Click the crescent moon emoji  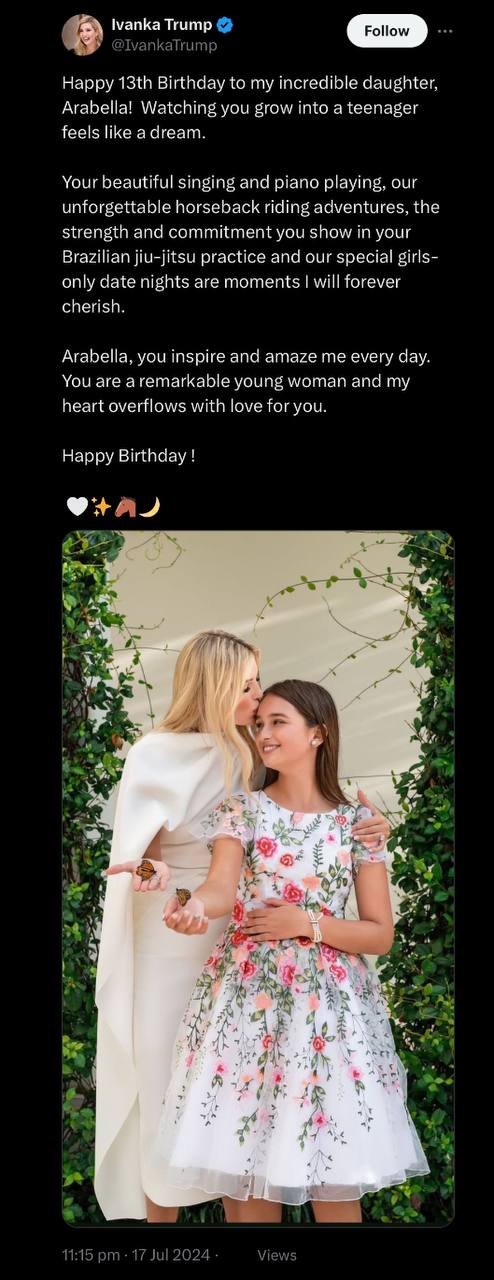(150, 507)
